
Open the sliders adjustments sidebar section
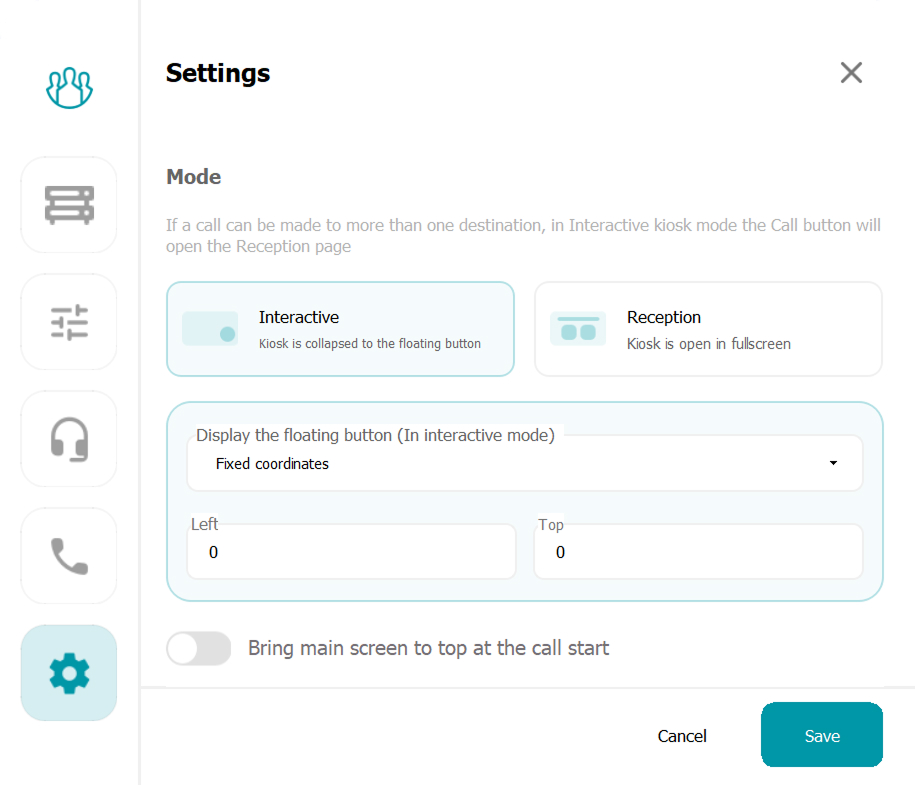point(69,322)
